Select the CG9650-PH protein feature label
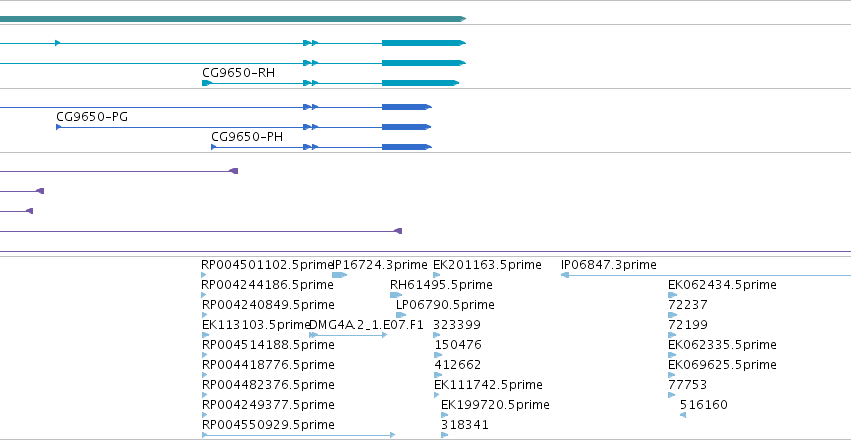 (x=247, y=137)
